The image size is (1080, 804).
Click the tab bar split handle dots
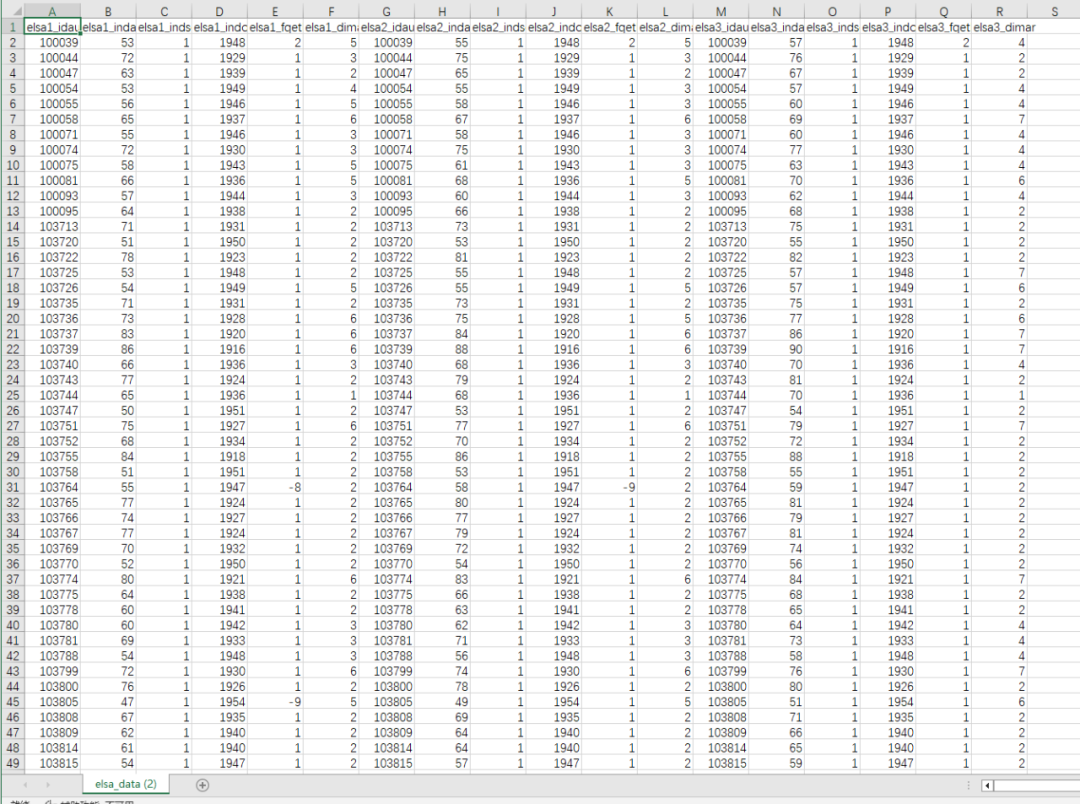pos(968,785)
